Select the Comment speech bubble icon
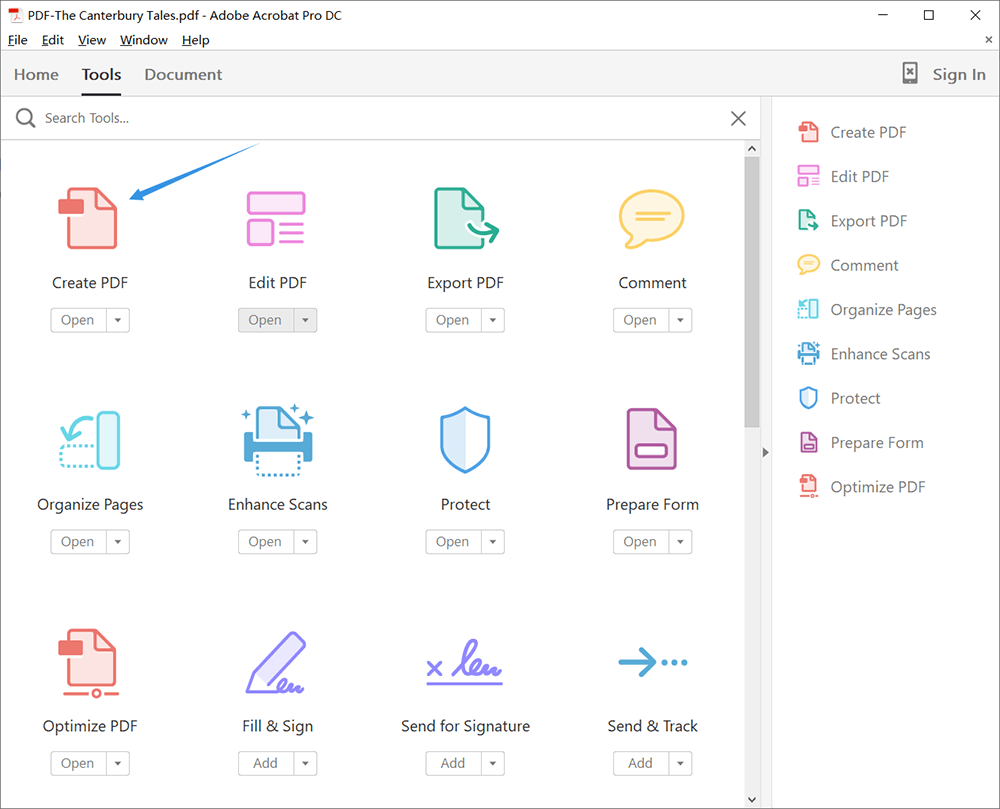Screen dimensions: 1000x809 pos(651,218)
